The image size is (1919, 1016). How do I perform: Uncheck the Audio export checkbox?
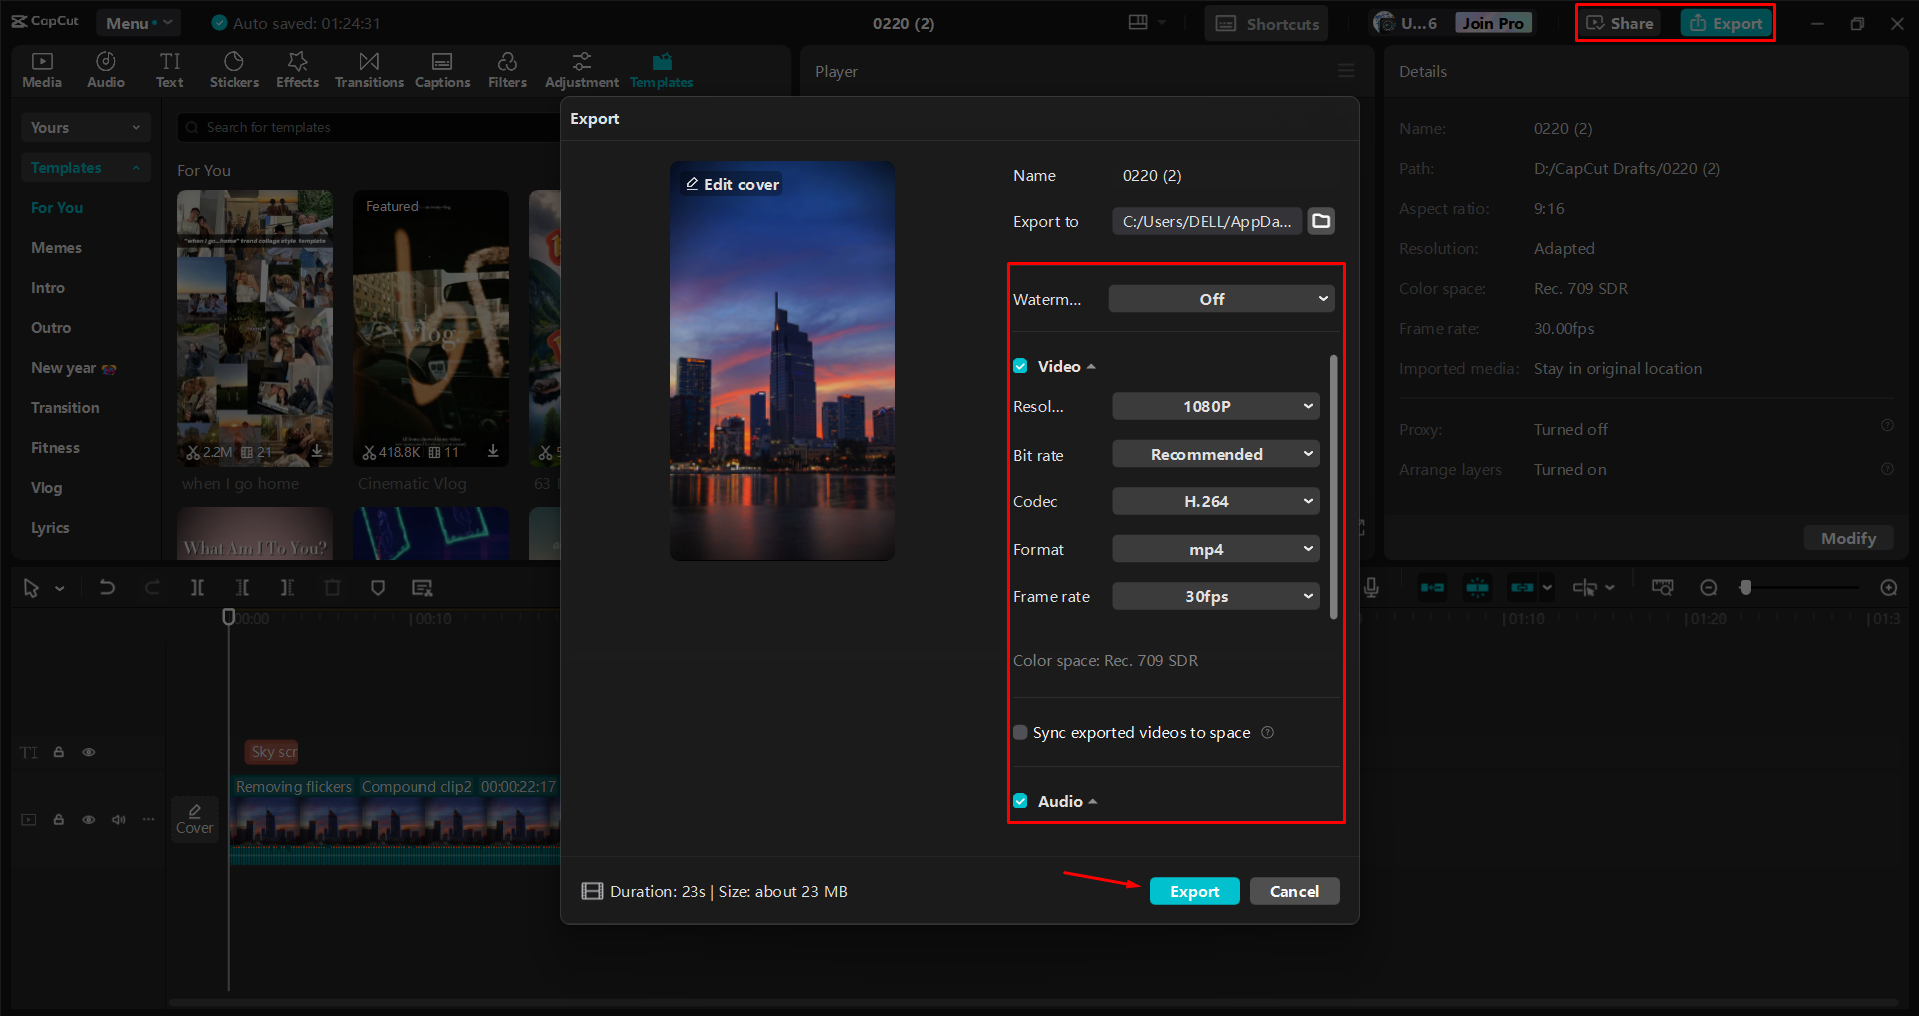(x=1020, y=800)
